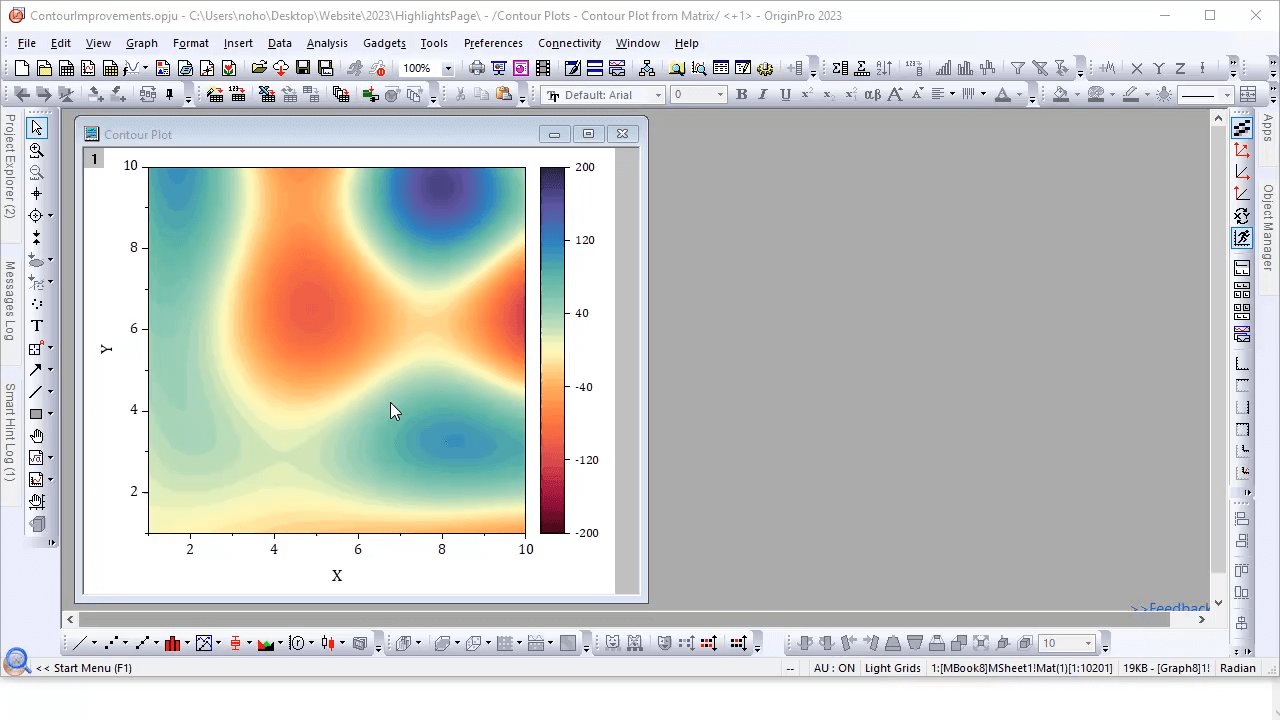
Task: Click the Add Filter funnel icon
Action: tap(1017, 68)
